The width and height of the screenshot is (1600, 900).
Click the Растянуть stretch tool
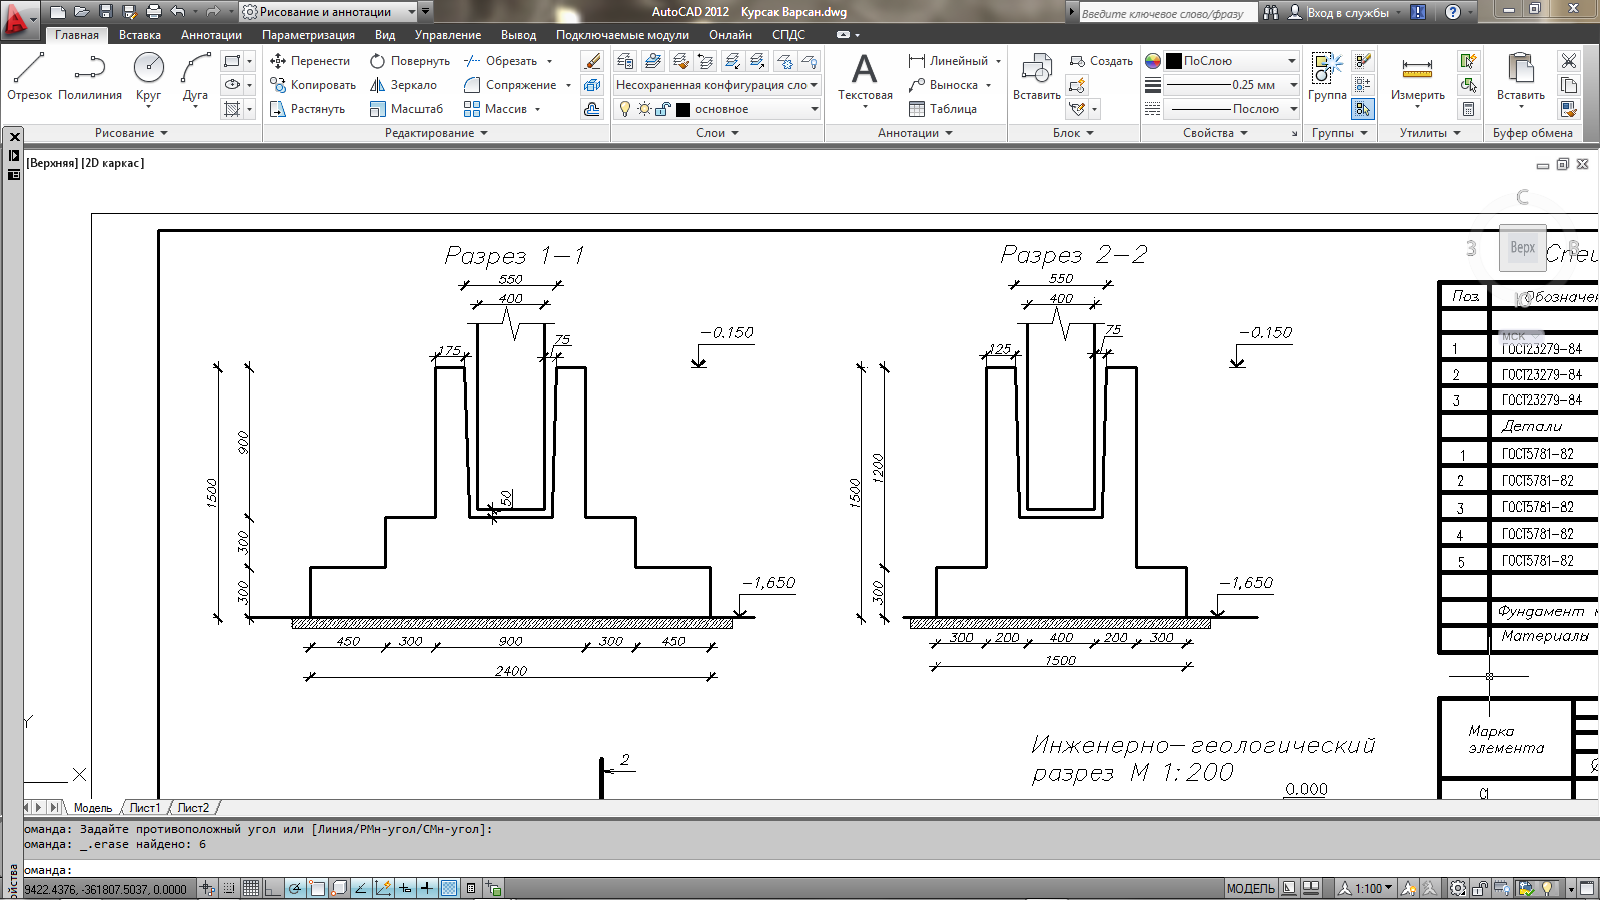click(307, 109)
